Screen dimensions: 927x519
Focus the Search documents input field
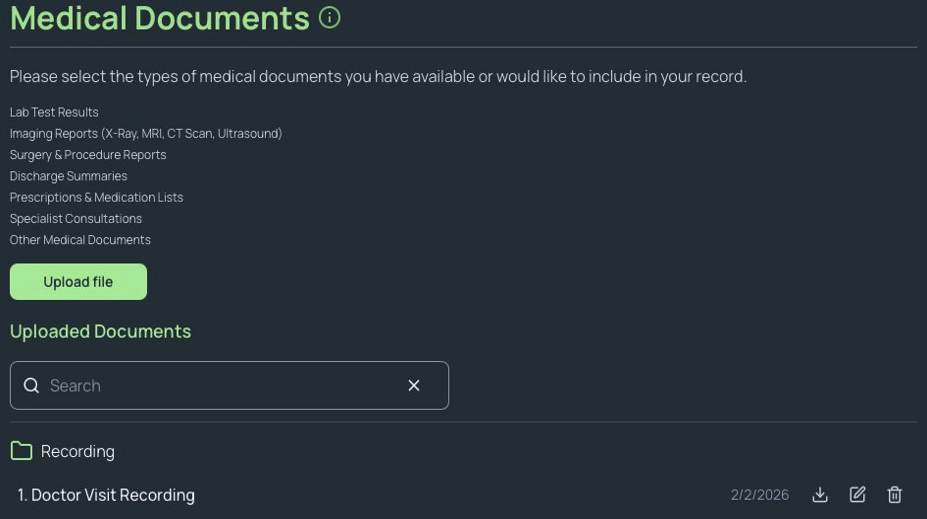click(x=220, y=386)
